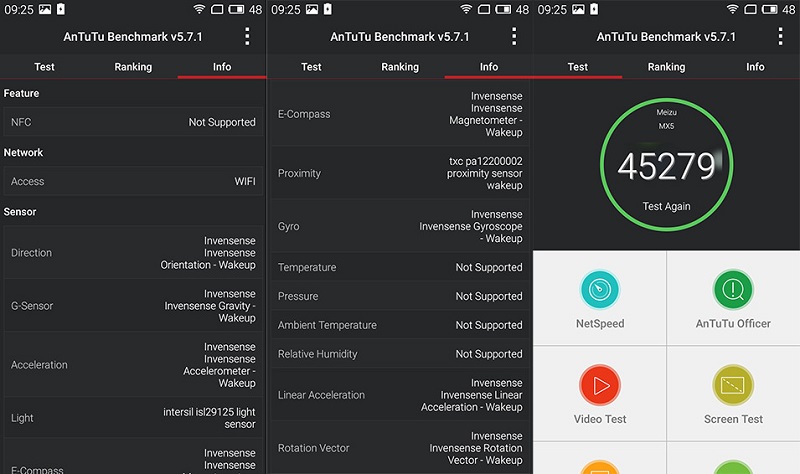Select the Linear Acceleration row
The width and height of the screenshot is (800, 474).
[x=400, y=395]
